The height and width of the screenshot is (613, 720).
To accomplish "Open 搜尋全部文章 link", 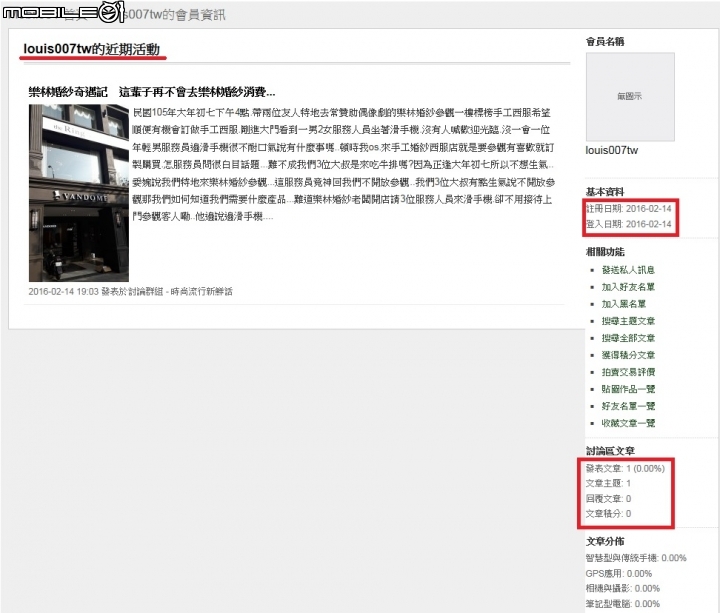I will click(628, 338).
